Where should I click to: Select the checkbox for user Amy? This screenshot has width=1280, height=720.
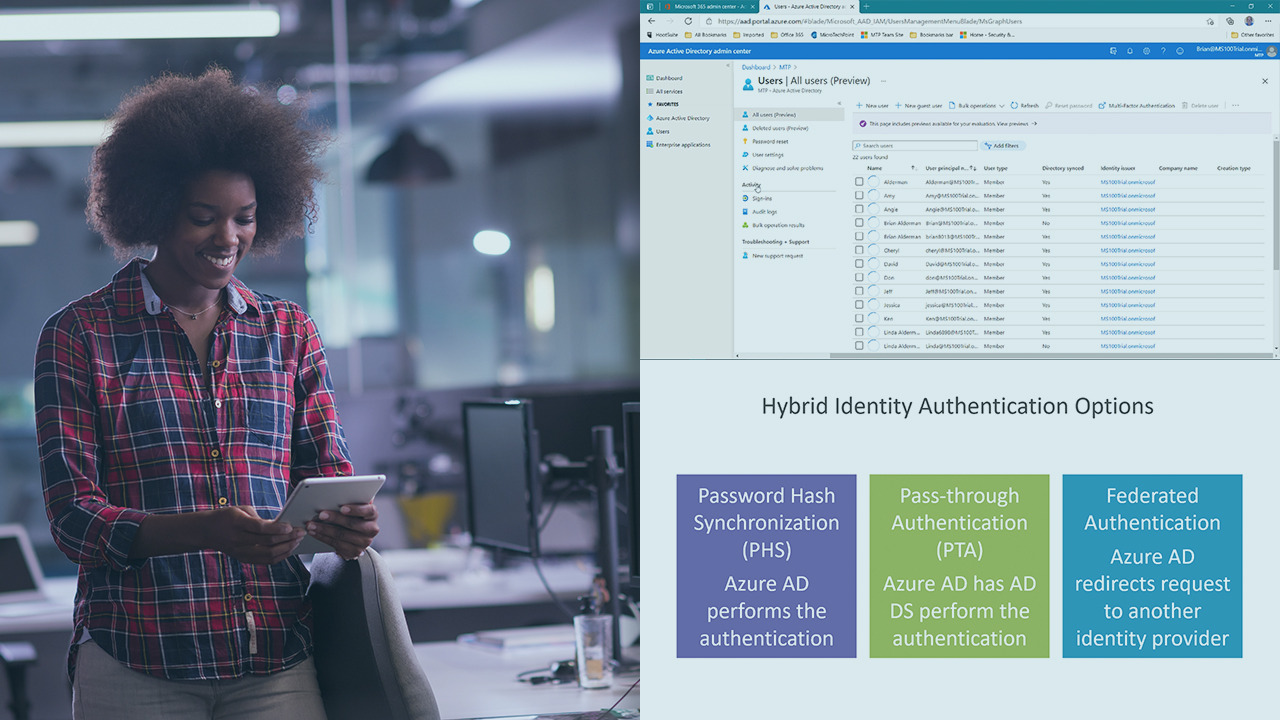(859, 196)
